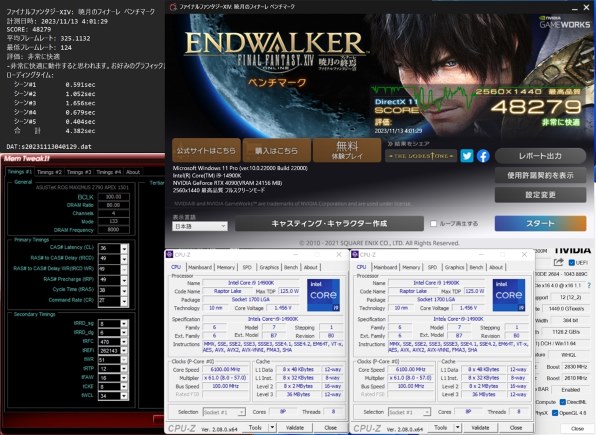This screenshot has width=596, height=435.
Task: Click the Facebook share icon in the benchmark window
Action: point(483,156)
